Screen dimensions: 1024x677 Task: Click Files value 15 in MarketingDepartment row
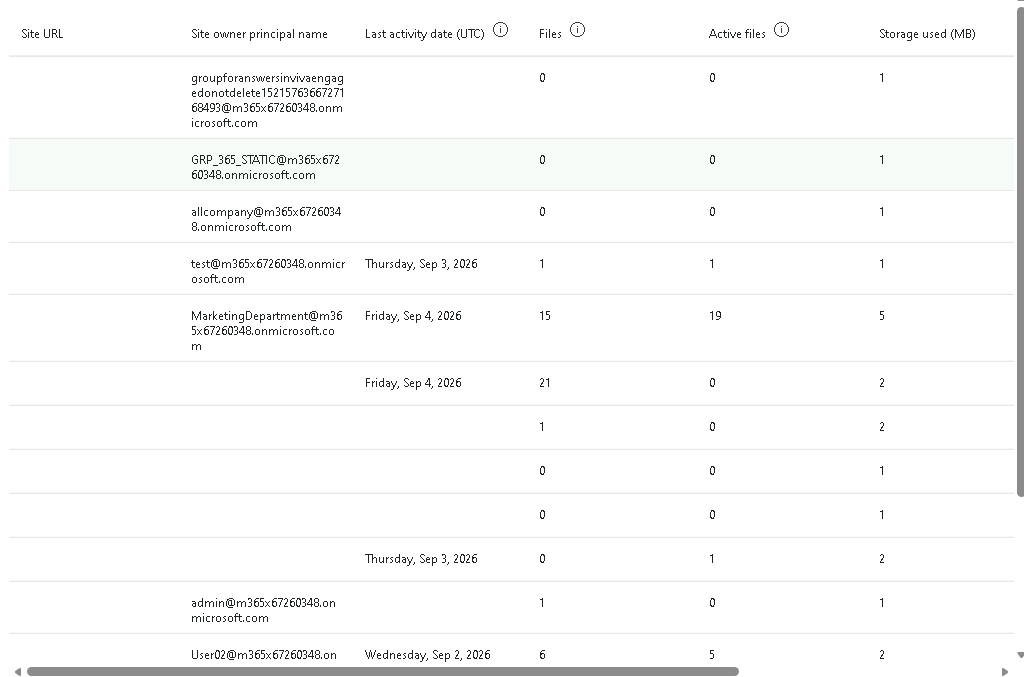click(x=545, y=316)
